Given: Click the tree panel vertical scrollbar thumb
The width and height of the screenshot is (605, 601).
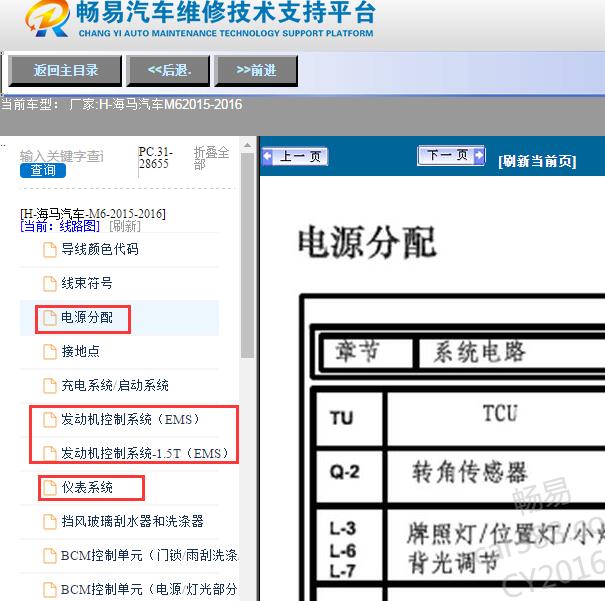Looking at the screenshot, I should tap(247, 255).
